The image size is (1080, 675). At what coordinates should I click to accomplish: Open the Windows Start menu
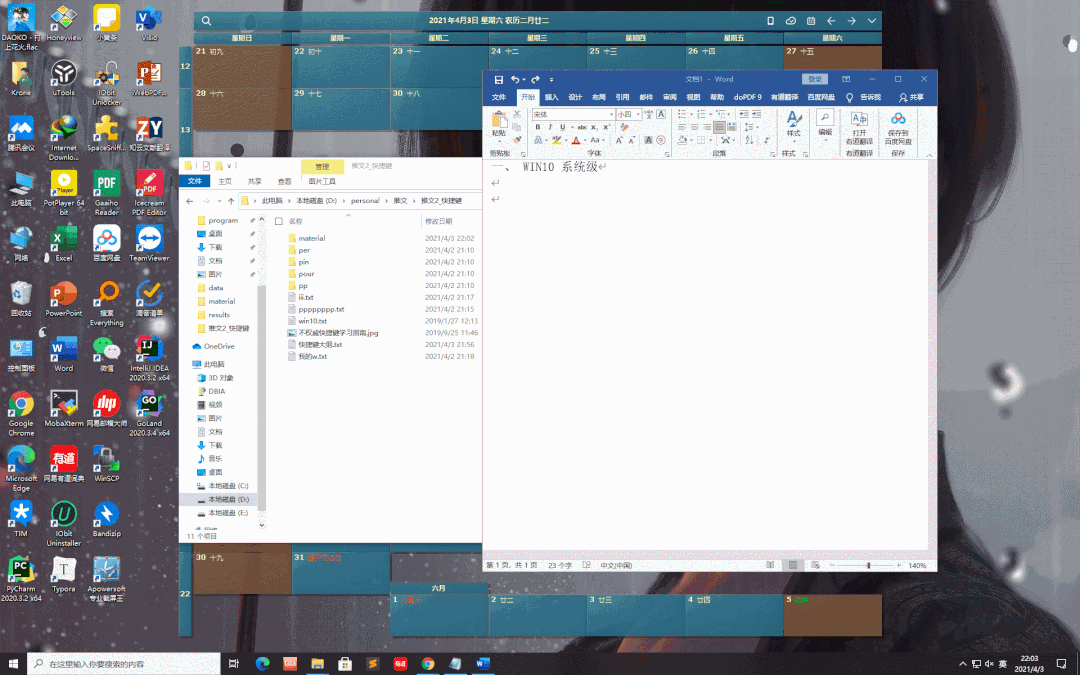pyautogui.click(x=13, y=664)
